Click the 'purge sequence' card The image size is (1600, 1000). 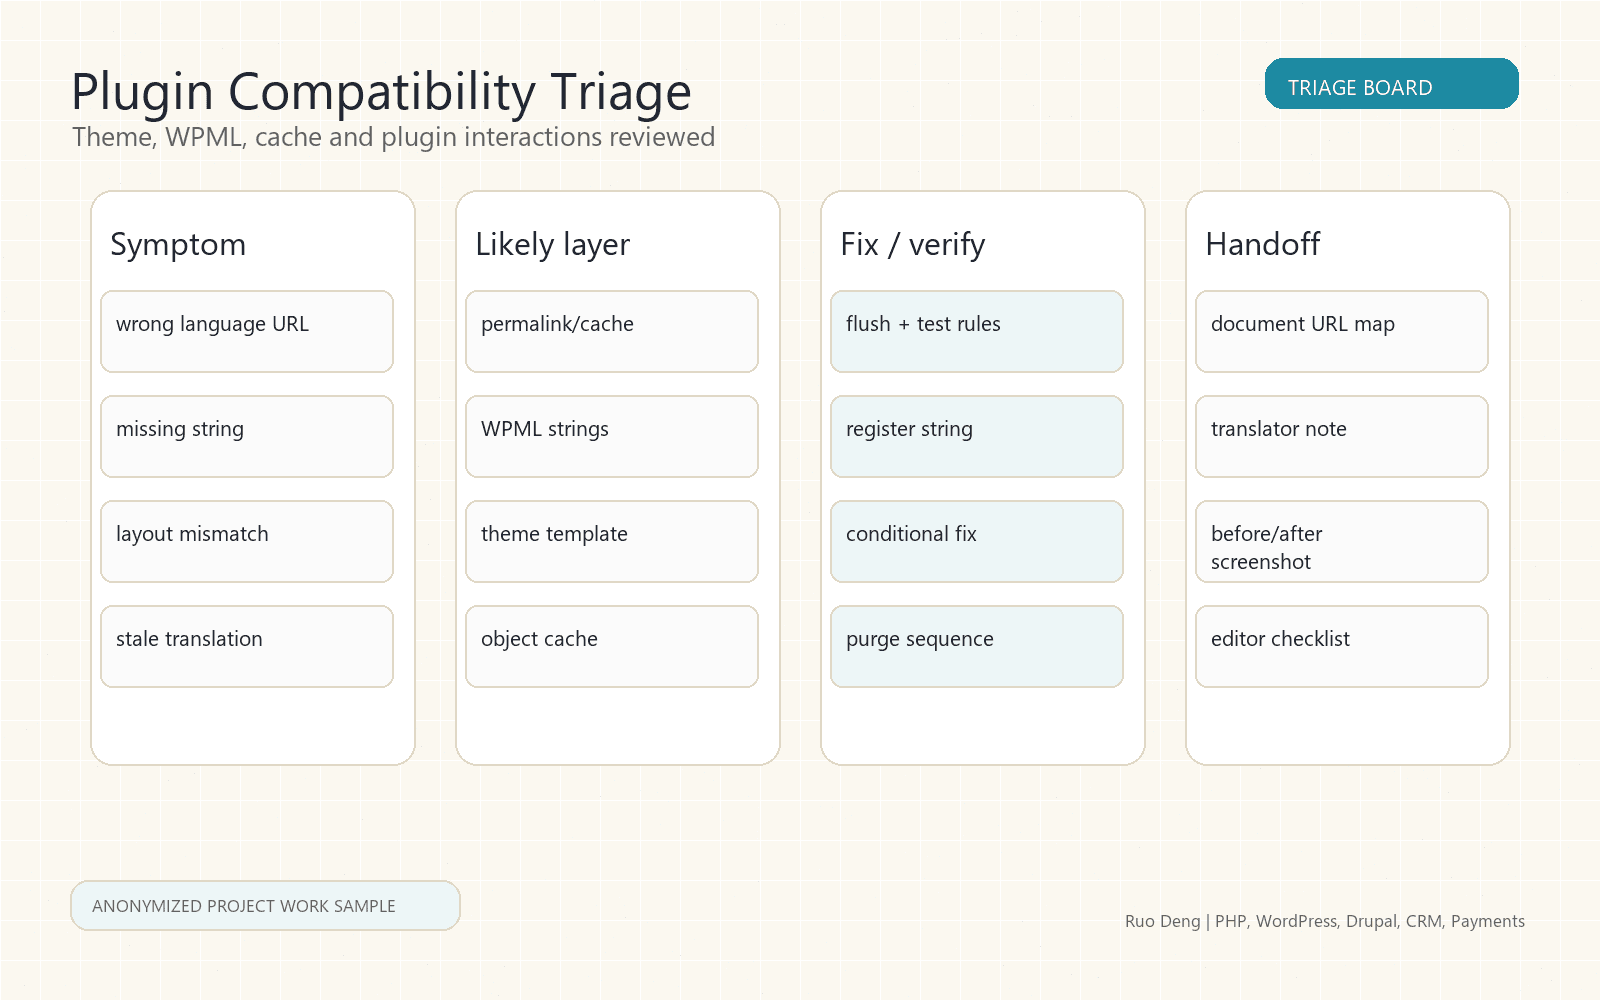tap(977, 647)
